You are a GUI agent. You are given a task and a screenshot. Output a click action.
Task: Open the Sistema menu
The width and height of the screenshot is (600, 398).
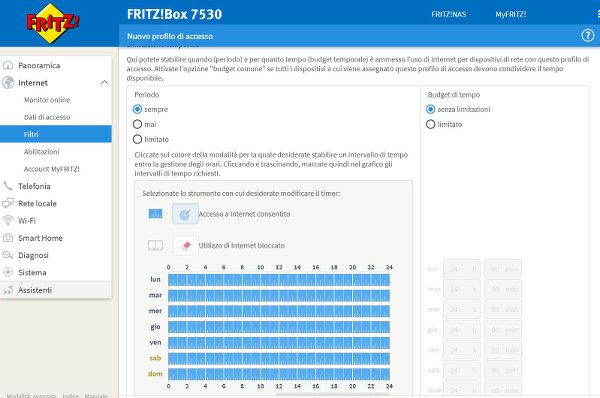tap(56, 272)
